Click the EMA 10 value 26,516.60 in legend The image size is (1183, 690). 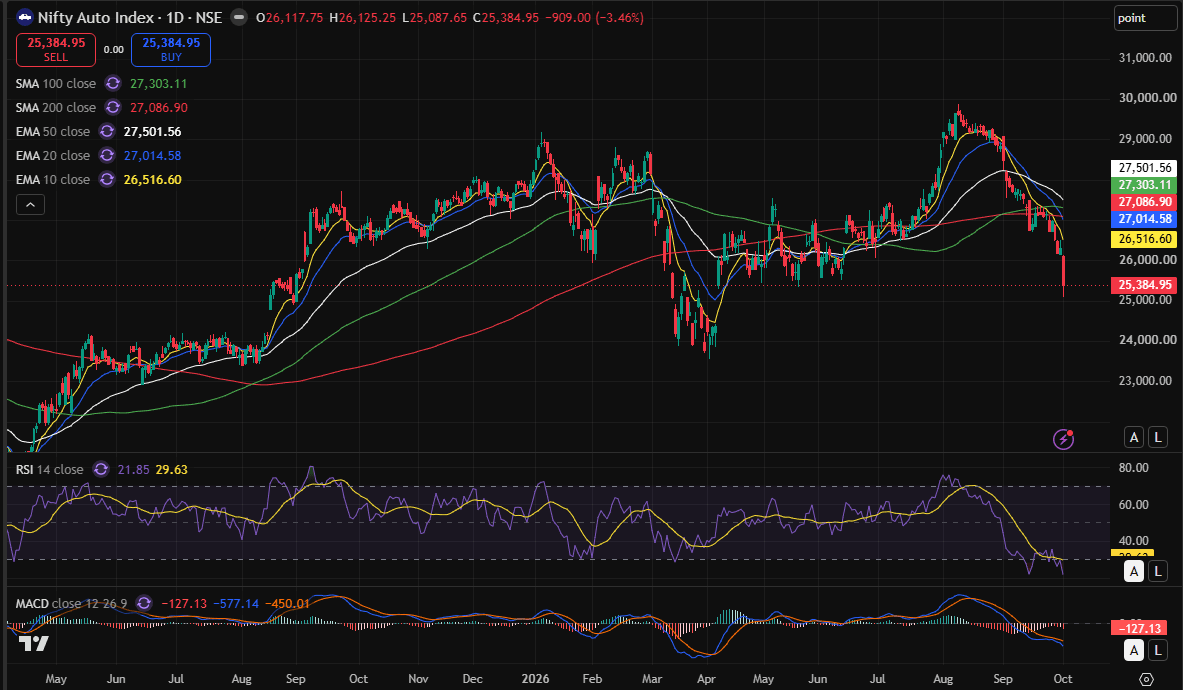pyautogui.click(x=152, y=180)
